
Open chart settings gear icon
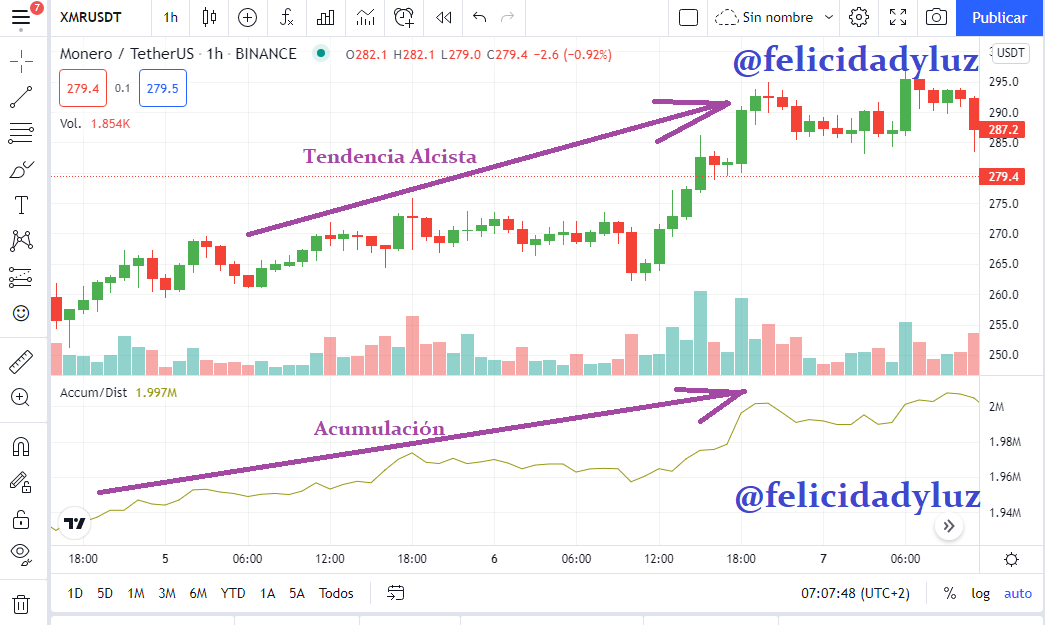pyautogui.click(x=859, y=17)
